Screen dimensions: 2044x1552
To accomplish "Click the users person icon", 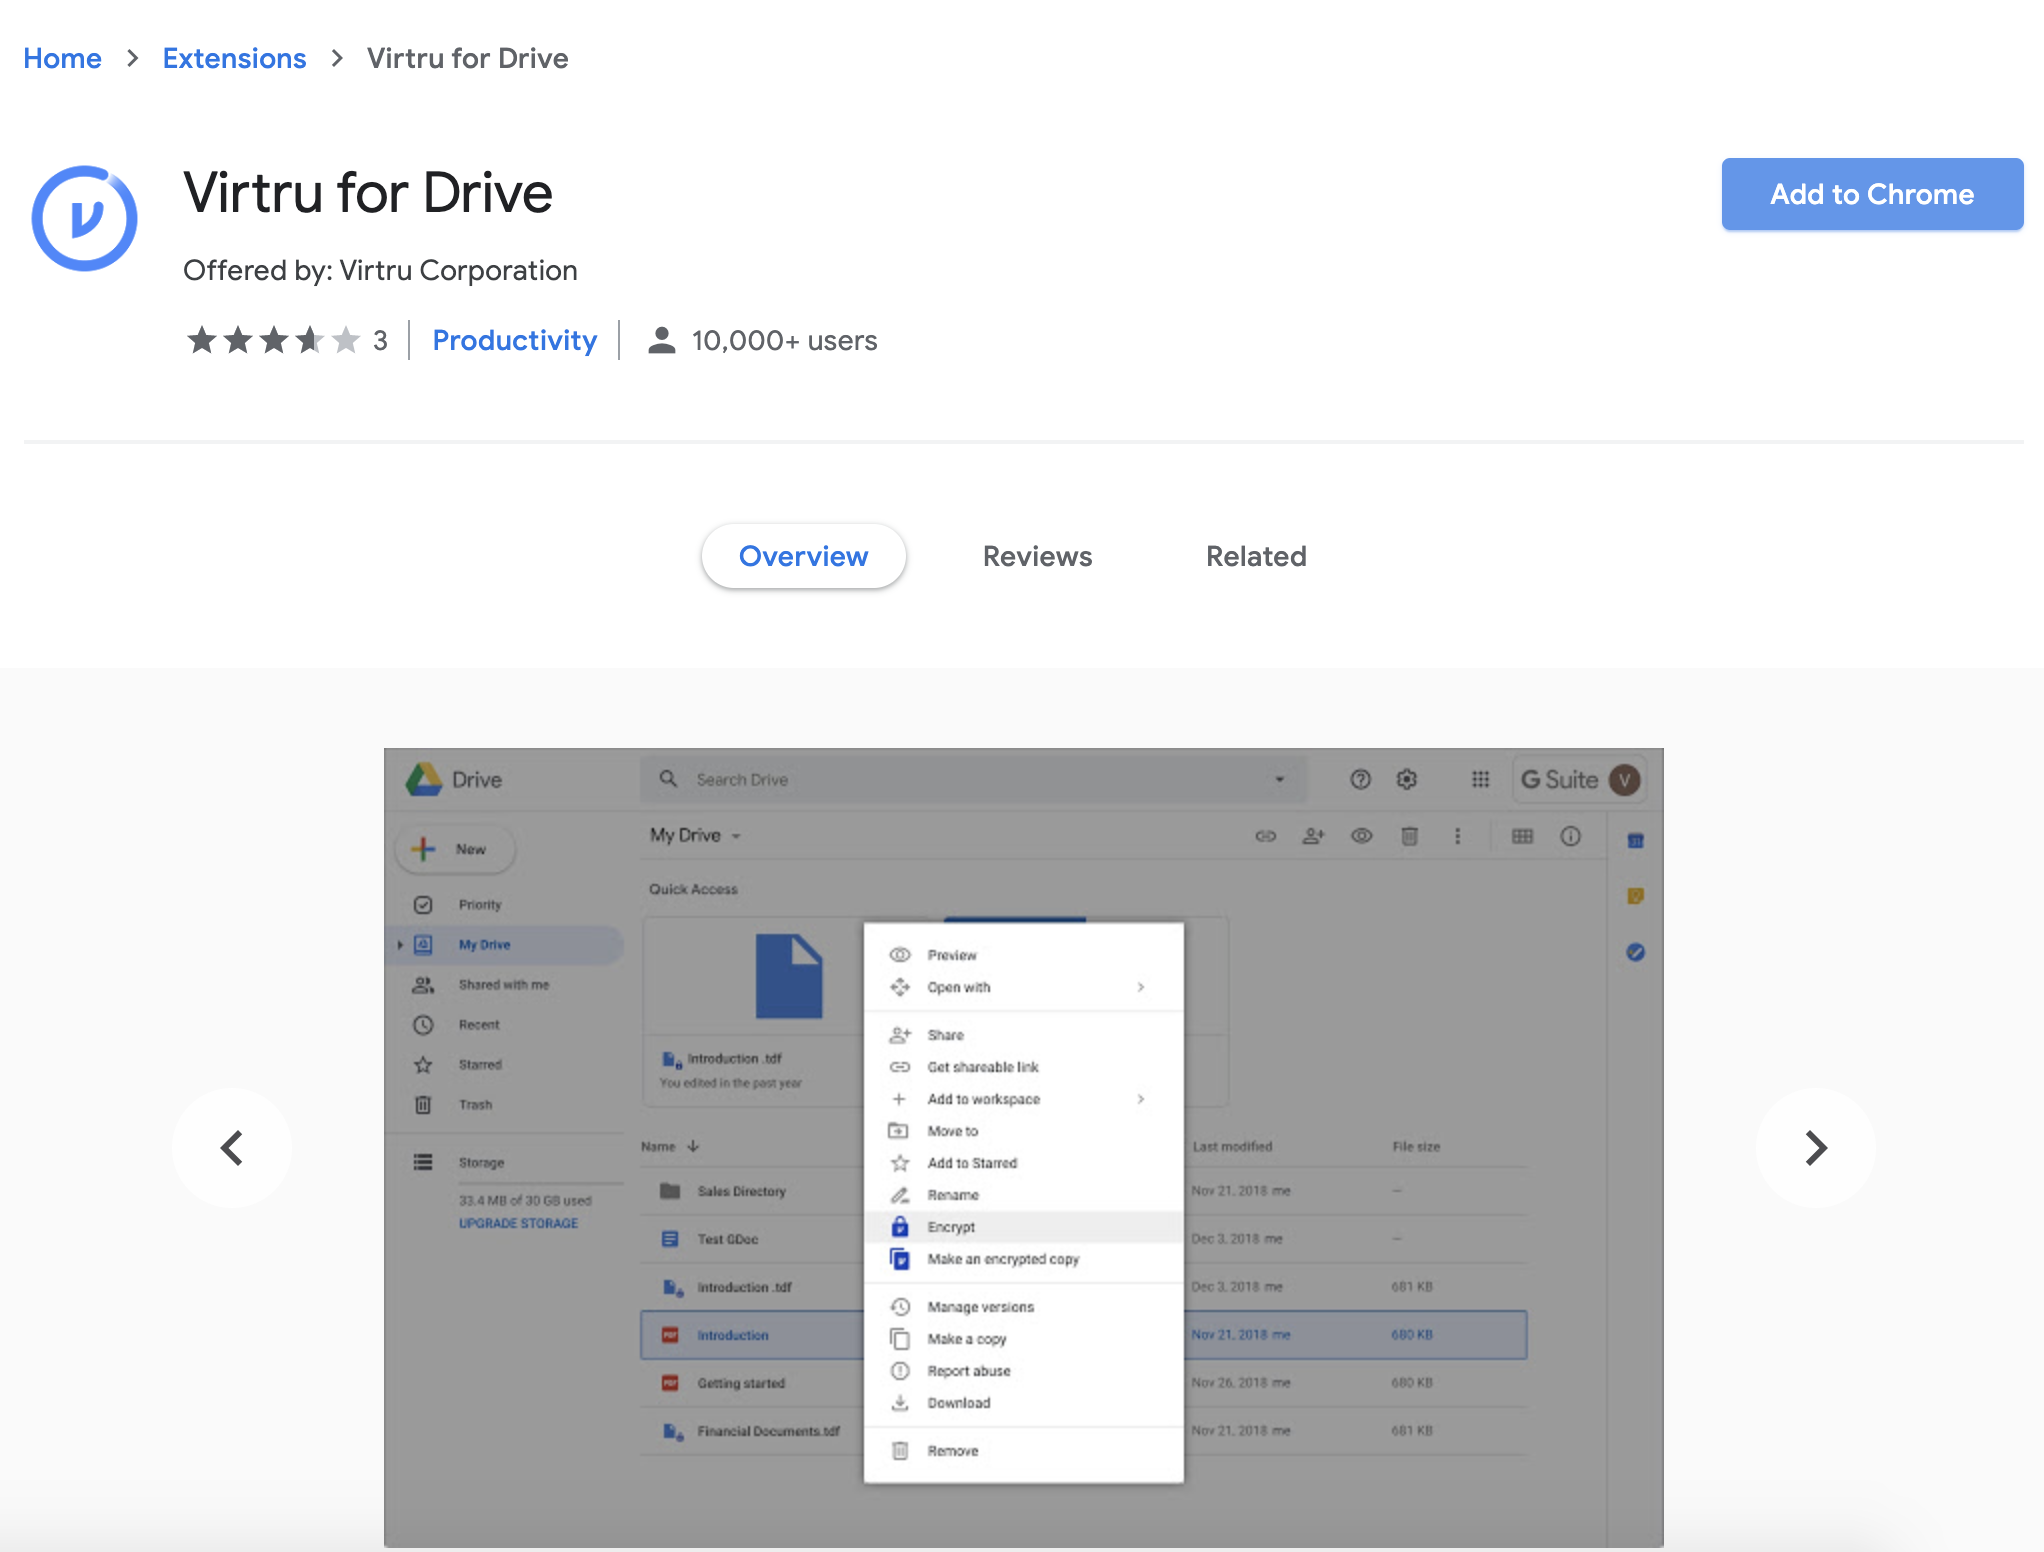I will point(661,341).
